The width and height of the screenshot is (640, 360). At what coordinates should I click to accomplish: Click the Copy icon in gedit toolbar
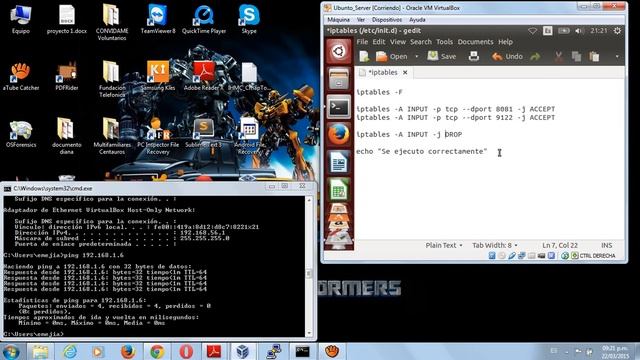click(x=576, y=57)
